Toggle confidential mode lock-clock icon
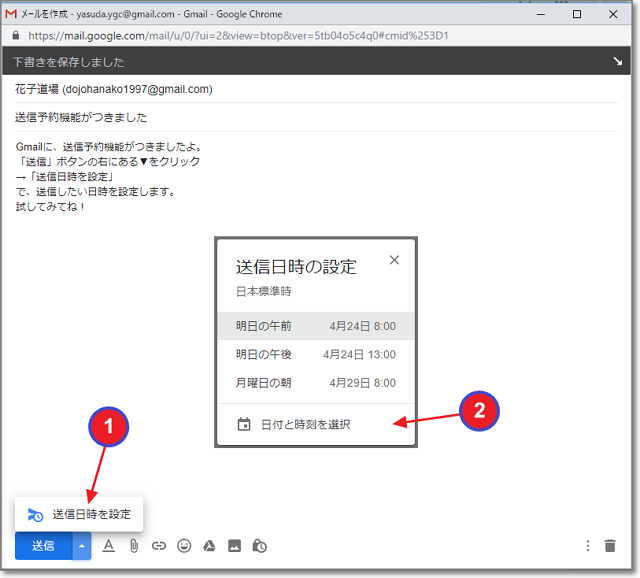Viewport: 640px width, 578px height. [260, 546]
